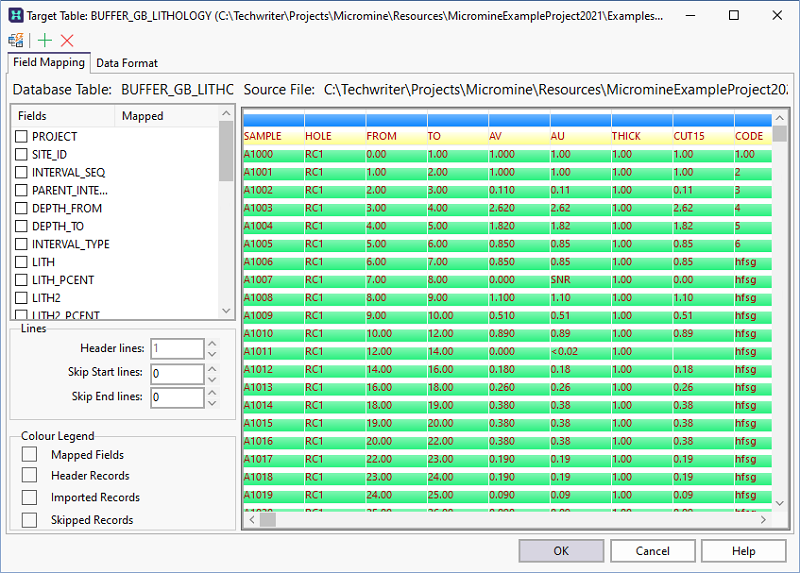The width and height of the screenshot is (800, 573).
Task: Click the blue mapping cell above TO
Action: [458, 120]
